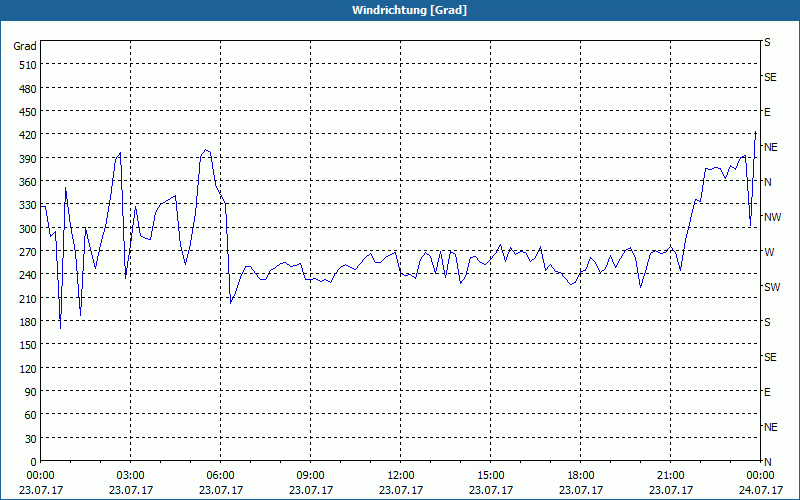Click the 150 degree axis label
Screen dimensions: 800x500
pos(28,345)
